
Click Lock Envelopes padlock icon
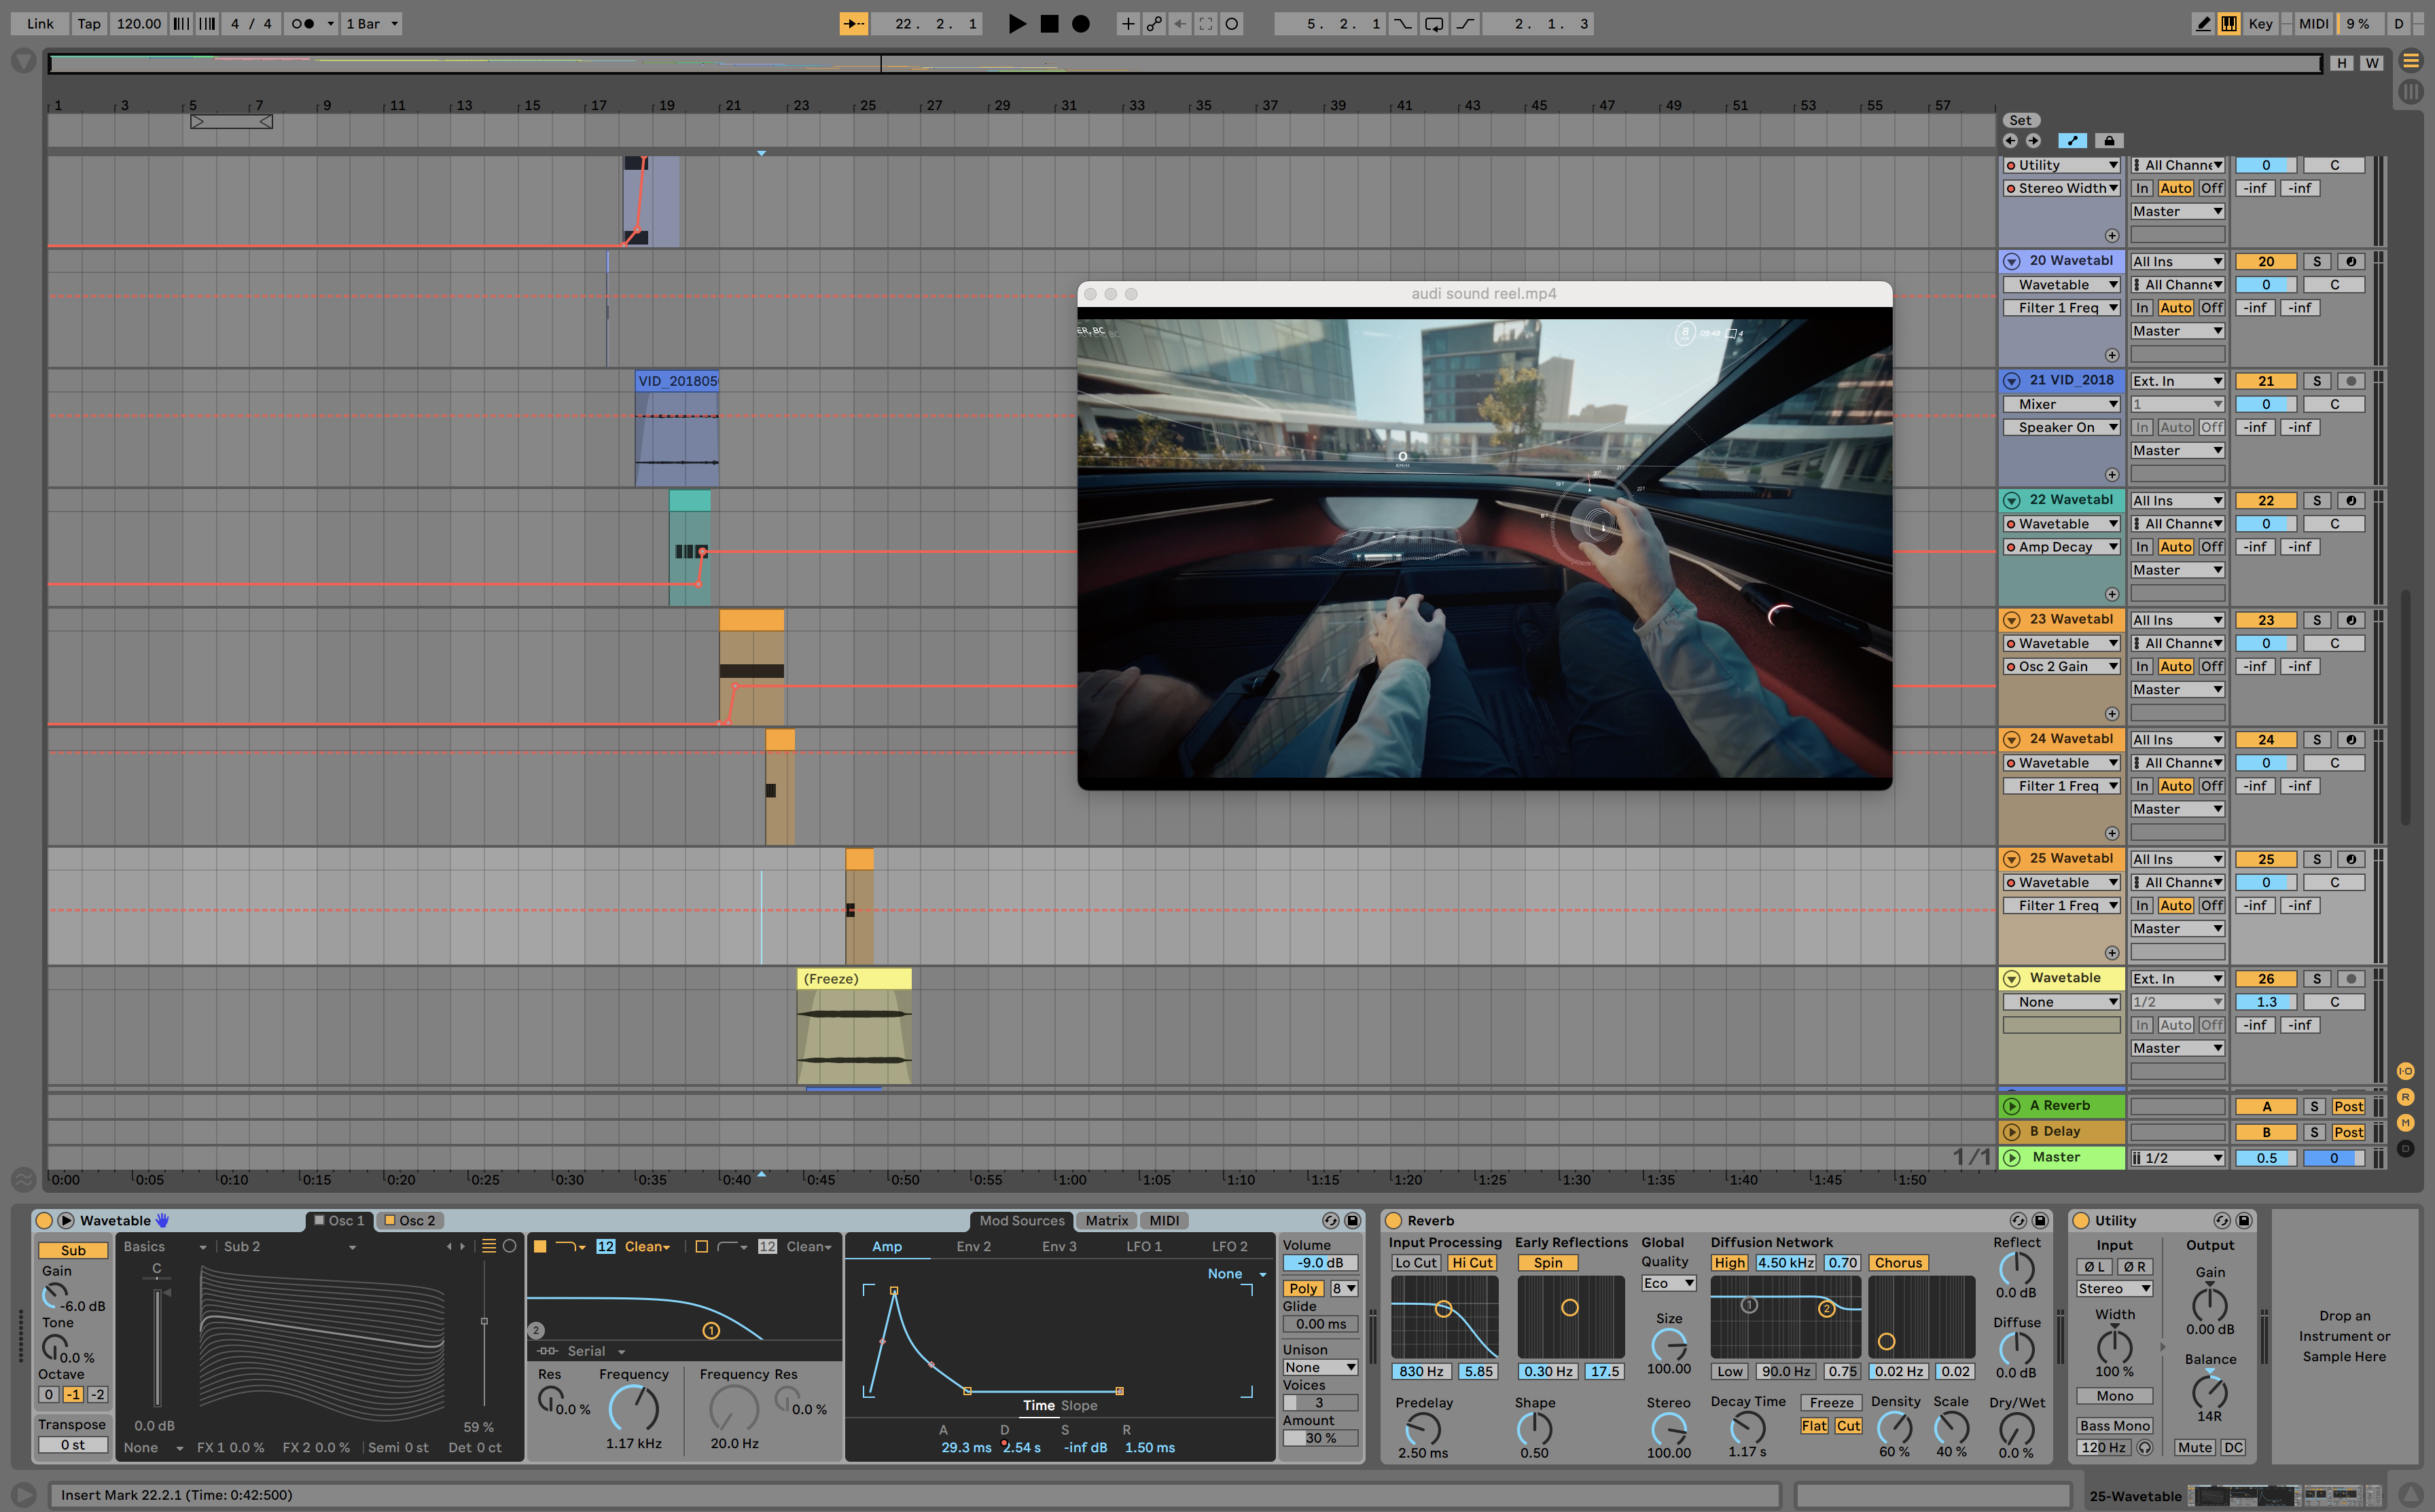pyautogui.click(x=2109, y=141)
